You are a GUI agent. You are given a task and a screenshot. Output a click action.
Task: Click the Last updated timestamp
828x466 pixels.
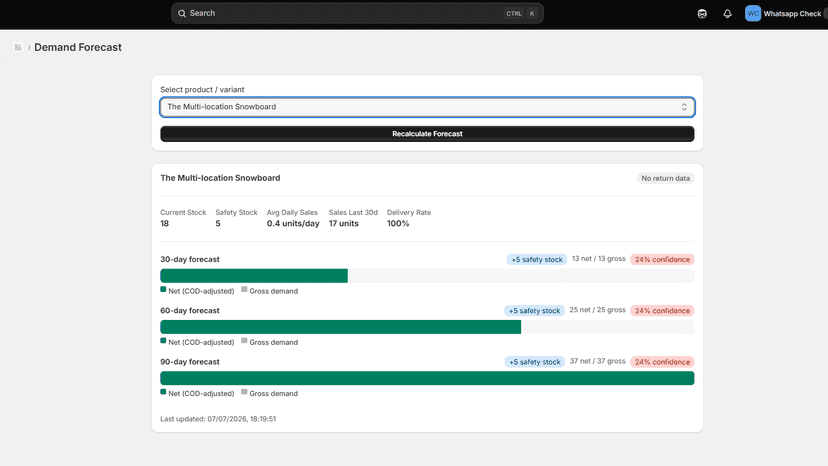pyautogui.click(x=218, y=419)
